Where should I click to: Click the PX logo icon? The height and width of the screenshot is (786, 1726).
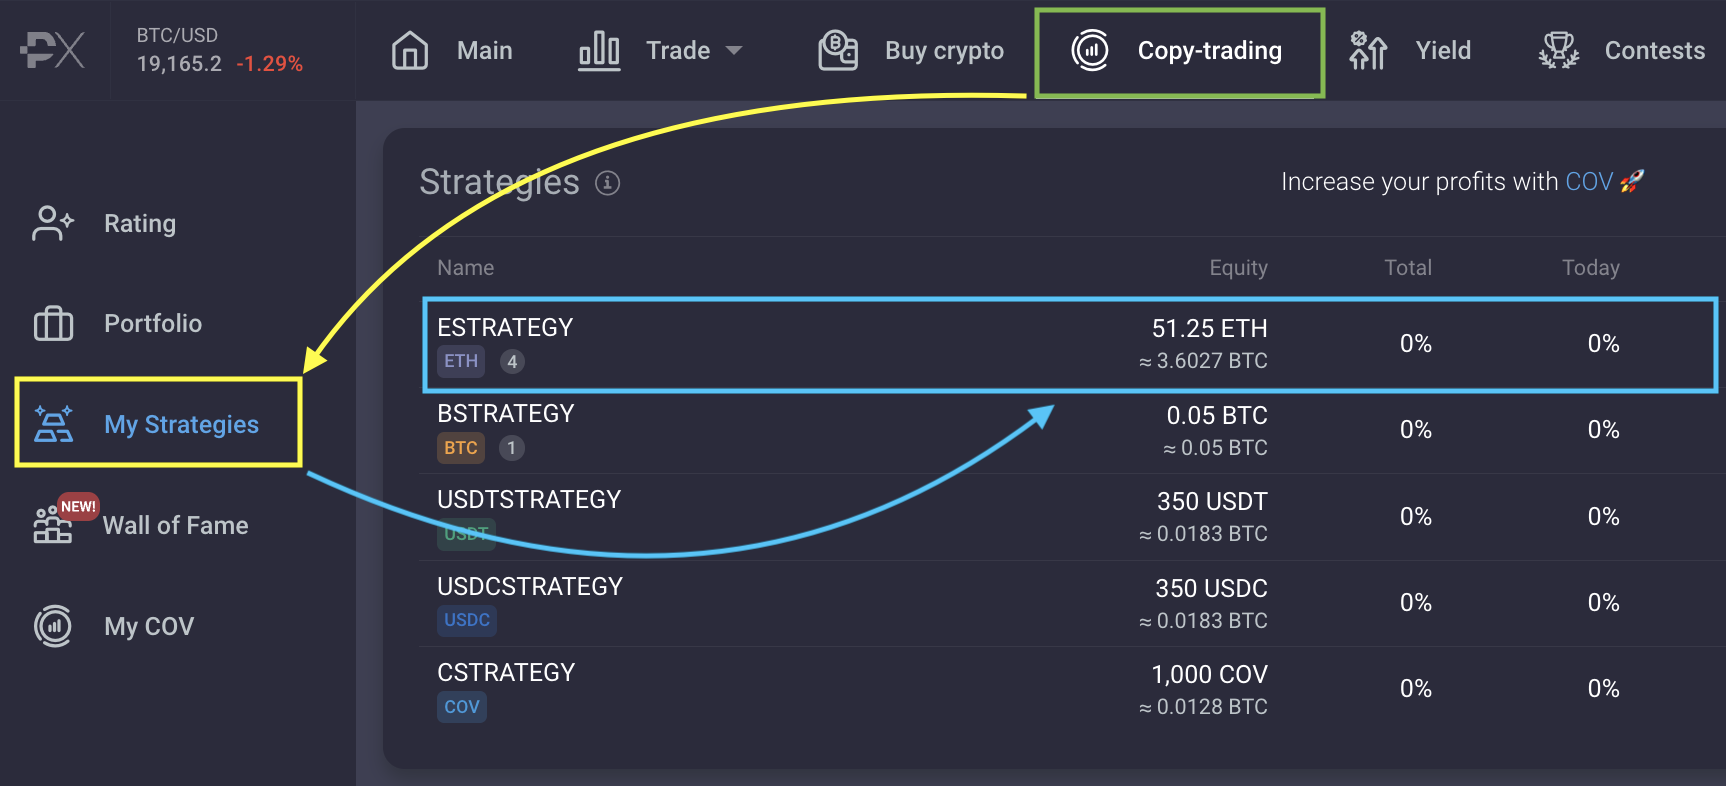pos(53,50)
